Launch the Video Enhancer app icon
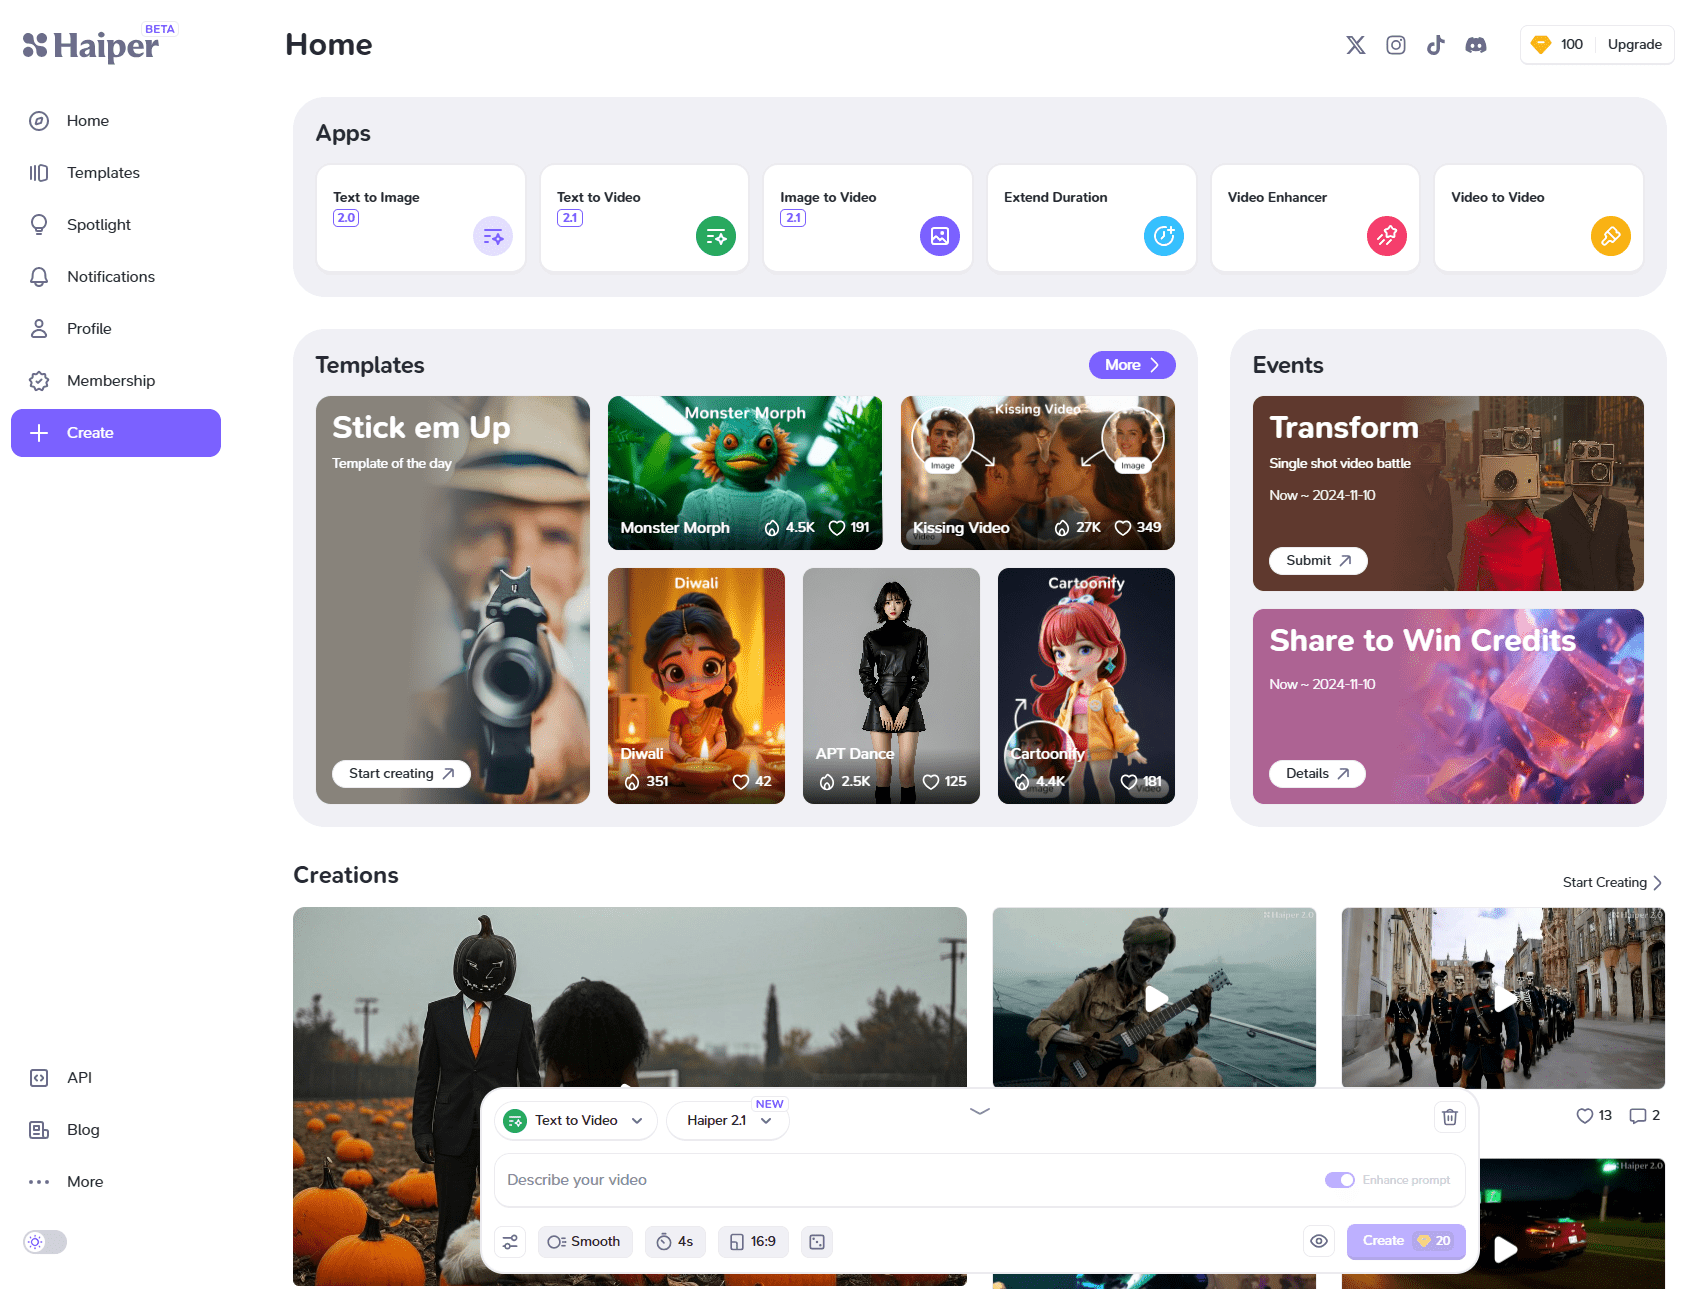Viewport: 1700px width, 1289px height. click(1386, 236)
